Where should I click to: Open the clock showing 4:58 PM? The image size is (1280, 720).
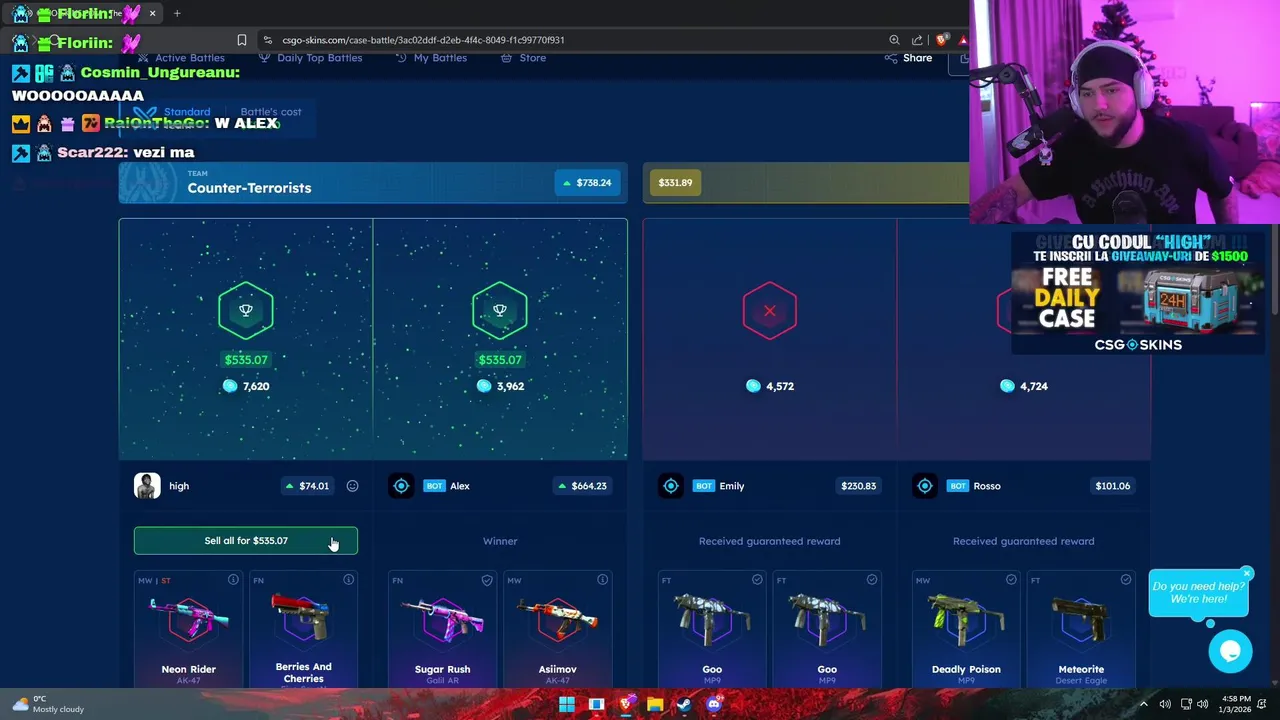coord(1236,704)
